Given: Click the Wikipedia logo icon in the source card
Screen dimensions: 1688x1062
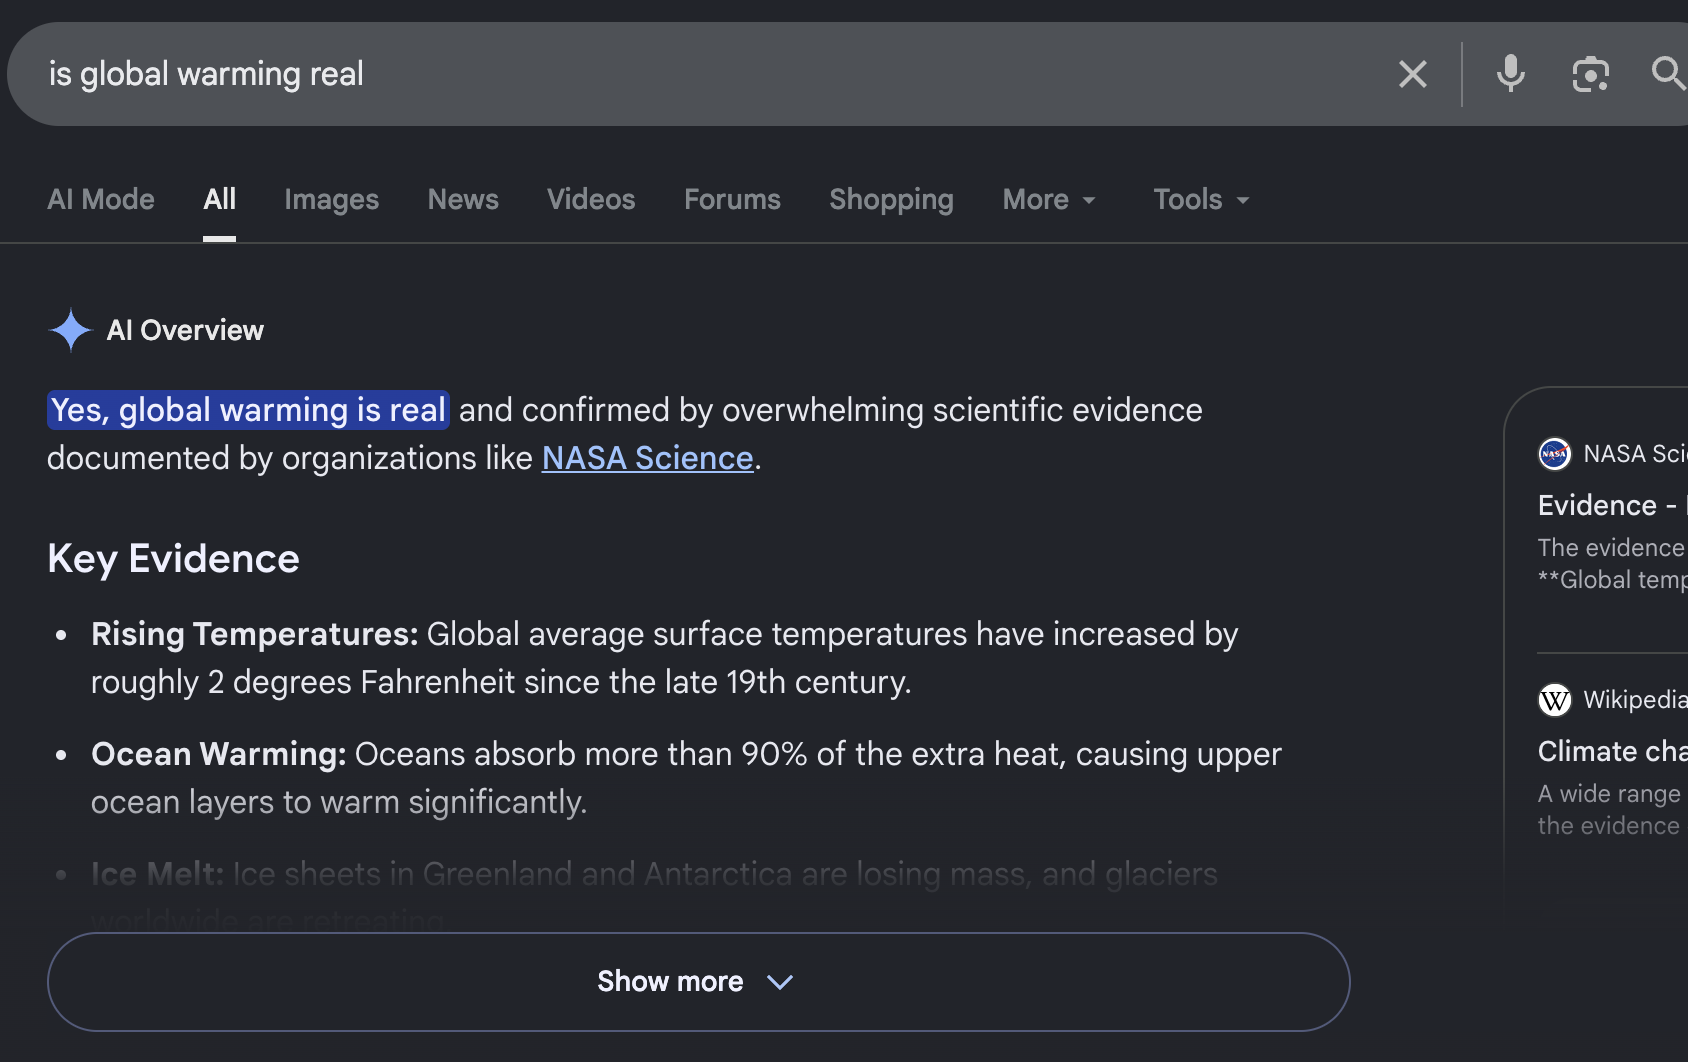Looking at the screenshot, I should [1554, 700].
